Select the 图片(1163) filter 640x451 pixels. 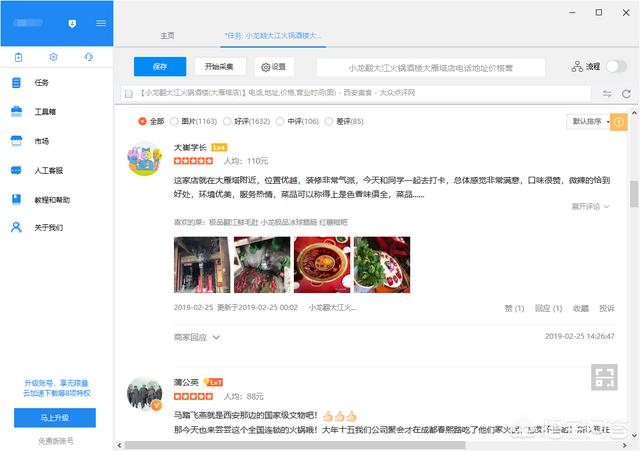coord(194,121)
